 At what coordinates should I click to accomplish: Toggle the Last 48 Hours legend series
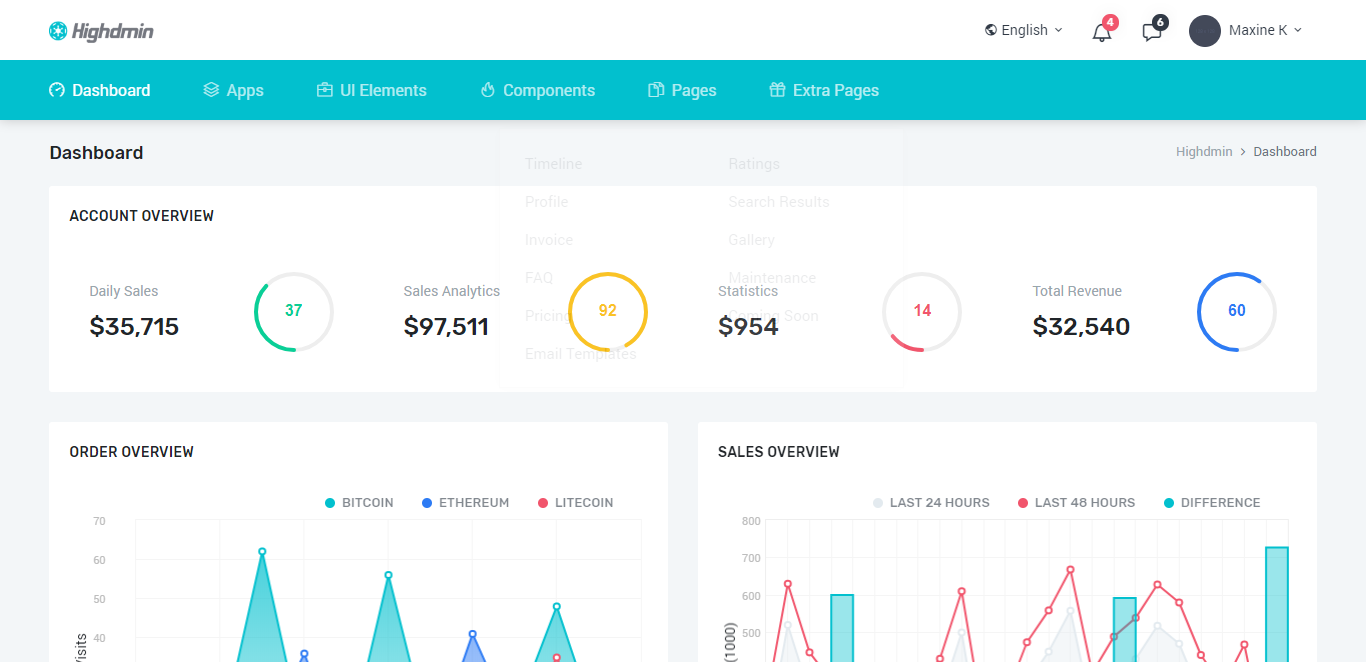(x=1076, y=503)
